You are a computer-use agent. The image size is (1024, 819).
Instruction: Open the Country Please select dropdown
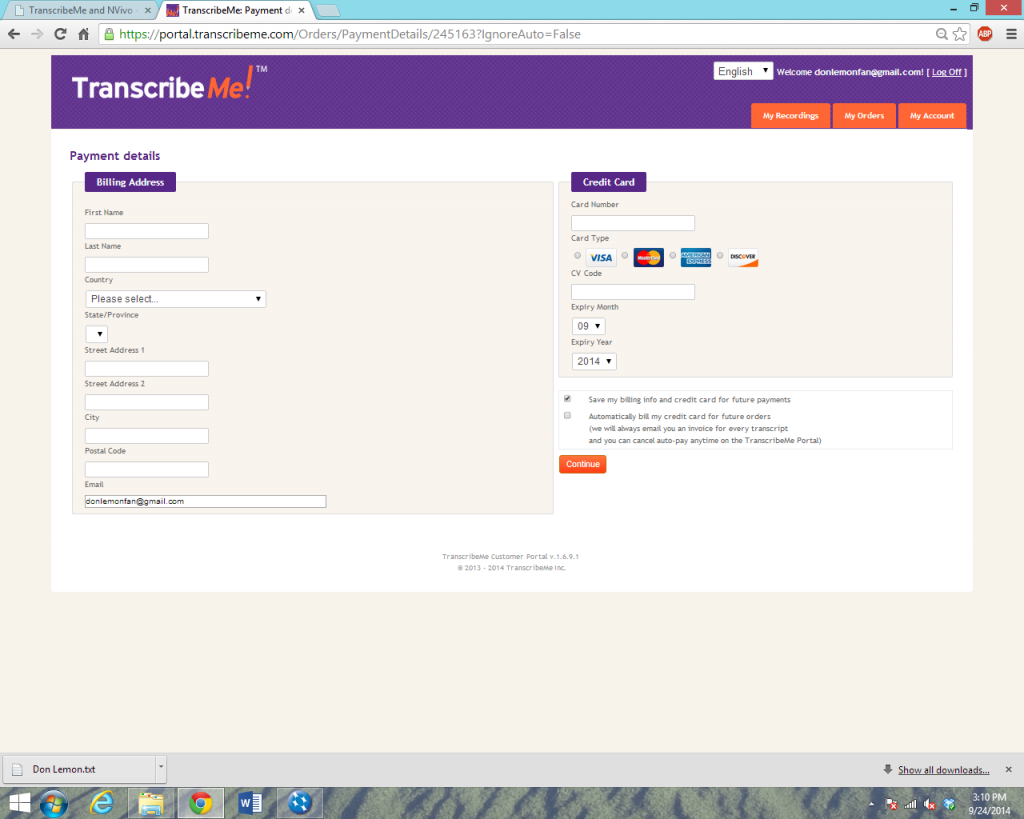coord(176,298)
